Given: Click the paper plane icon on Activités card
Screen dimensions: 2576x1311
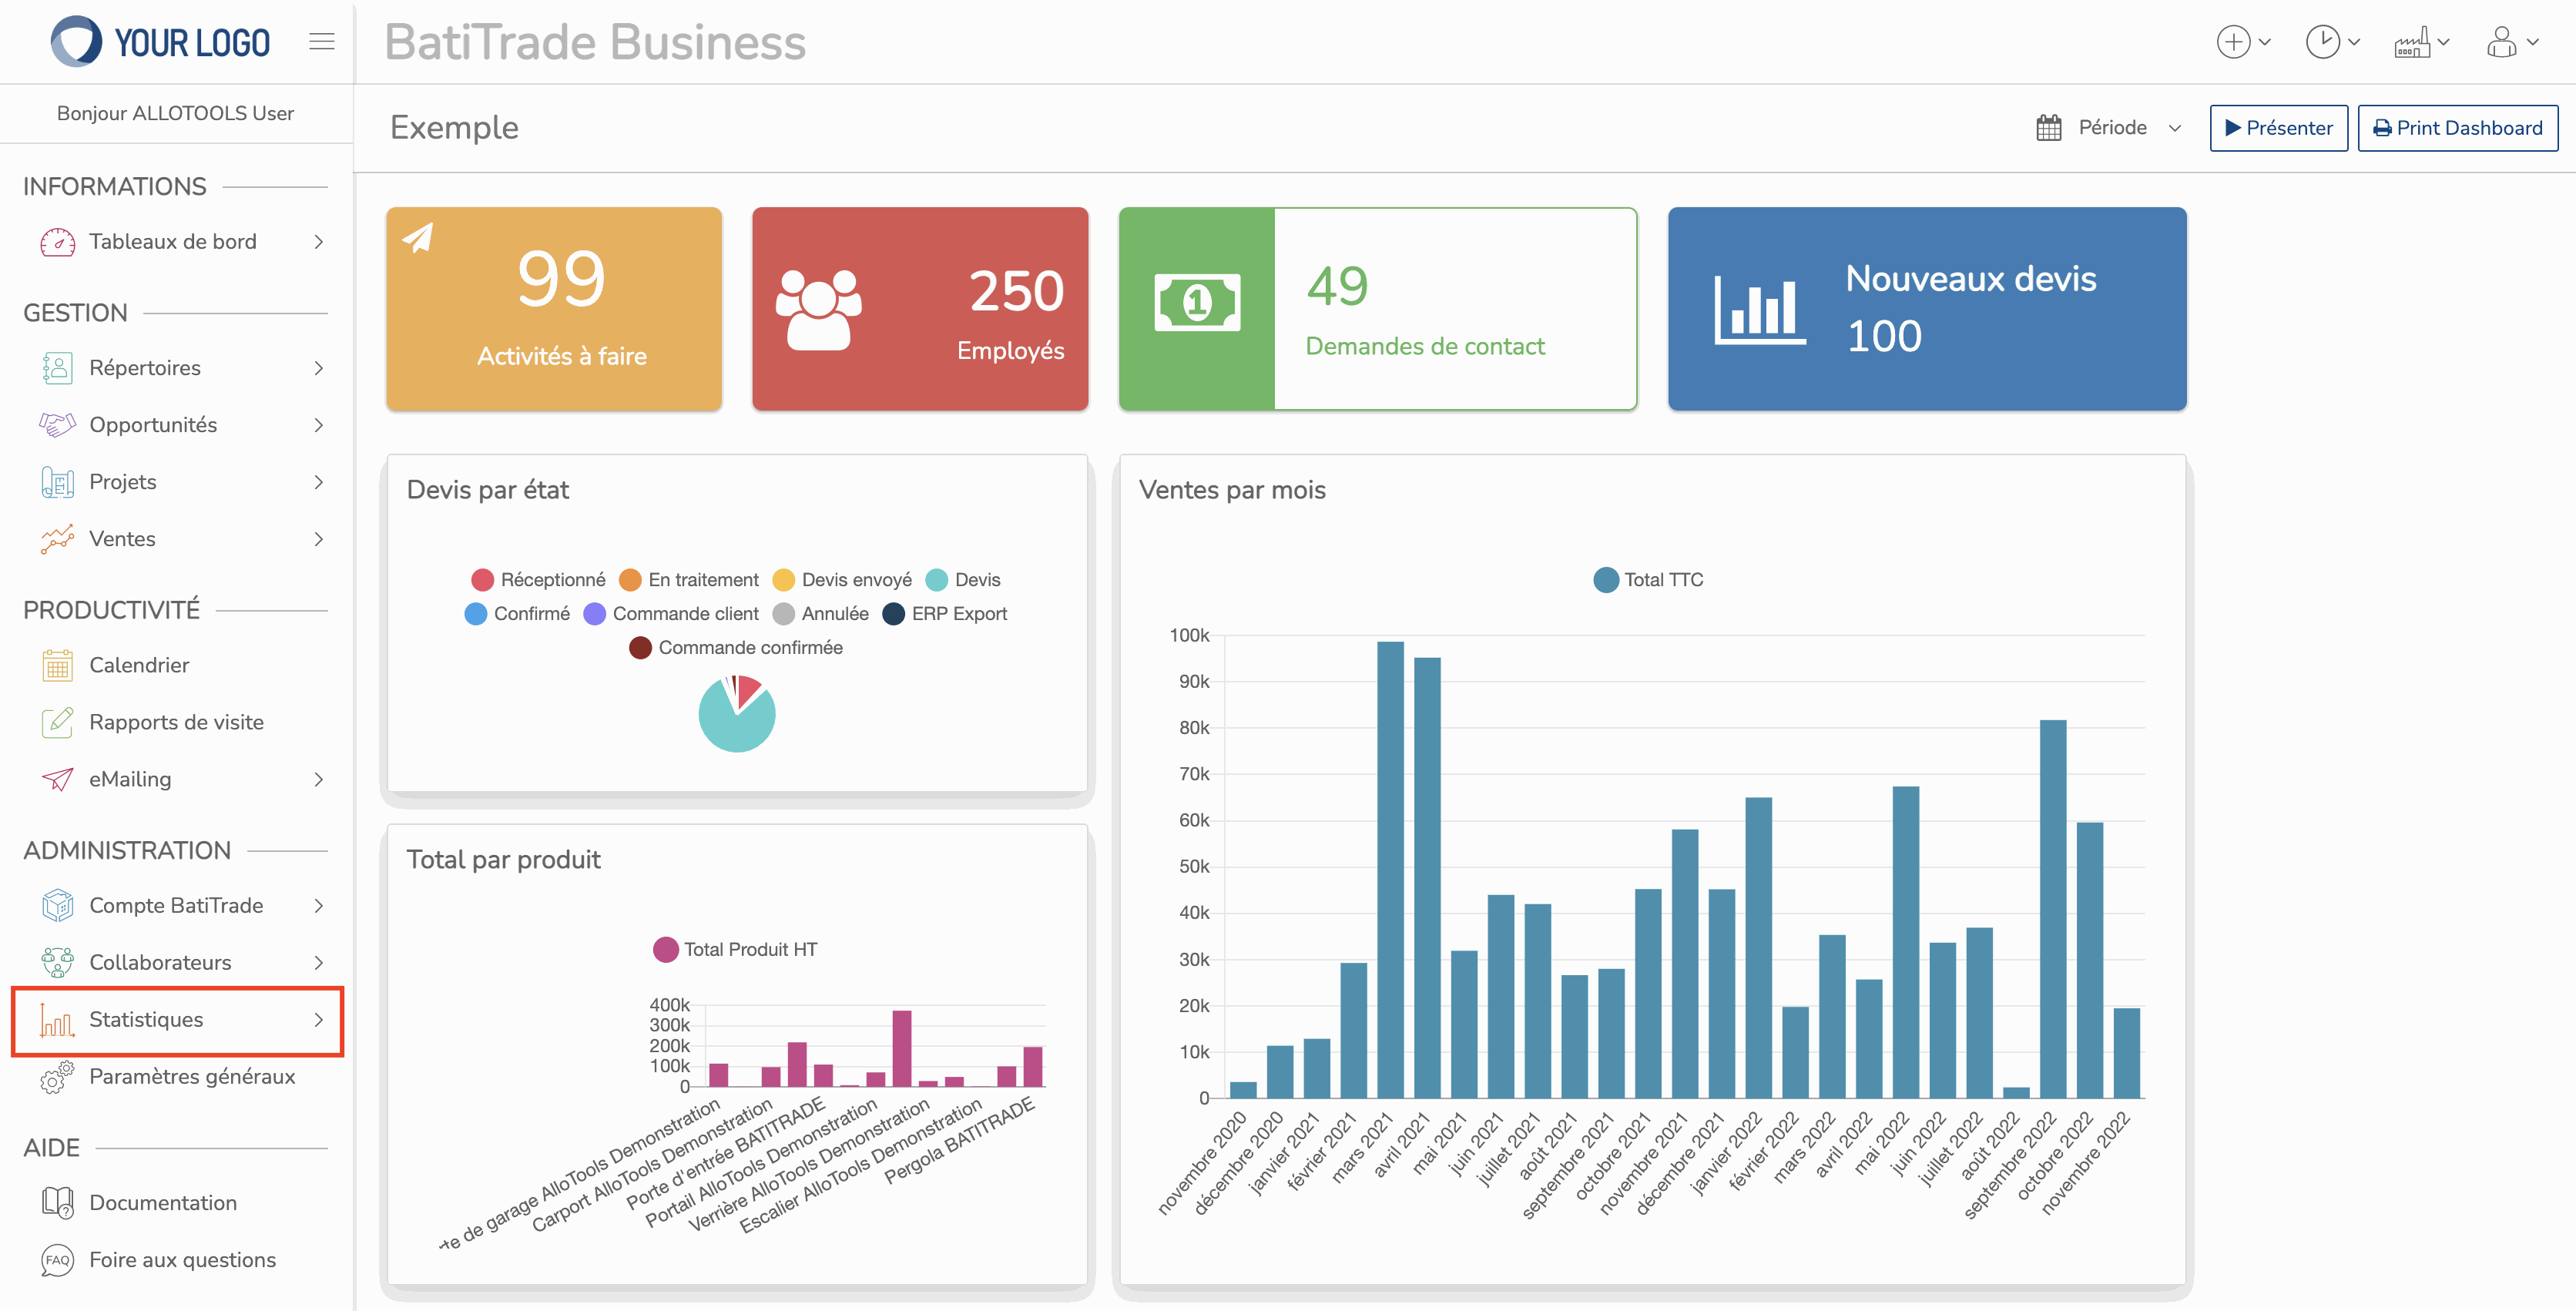Looking at the screenshot, I should pos(418,237).
